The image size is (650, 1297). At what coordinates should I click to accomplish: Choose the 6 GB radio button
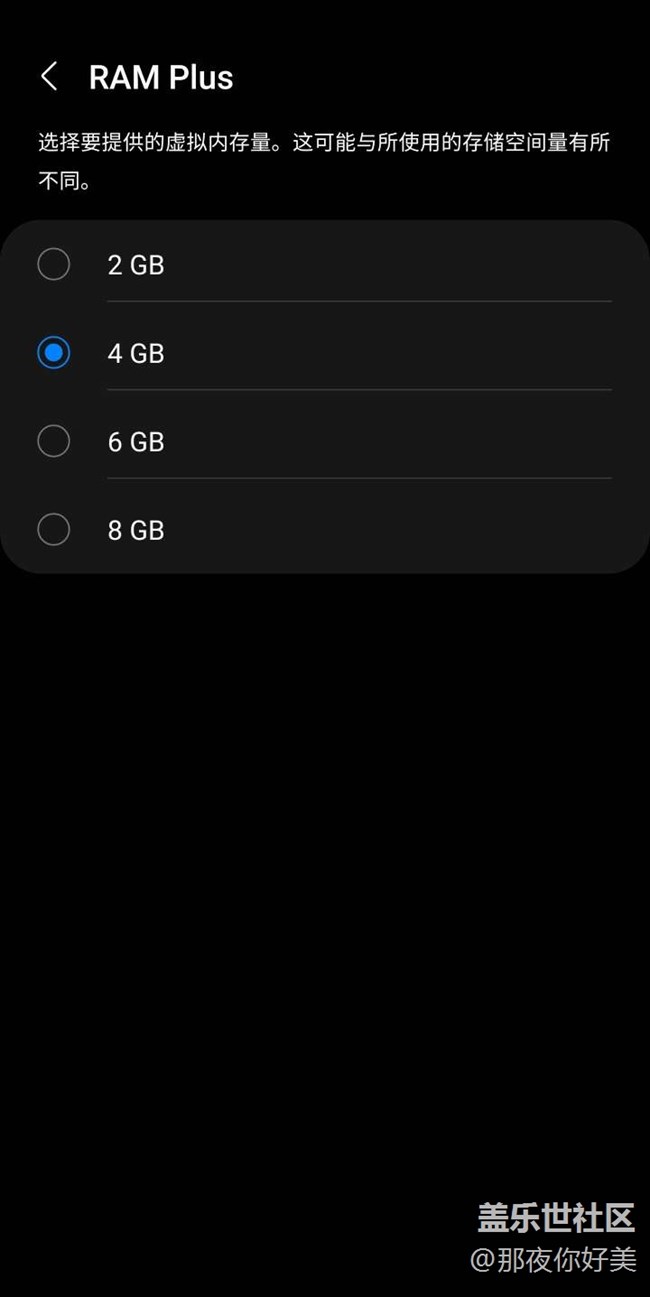pyautogui.click(x=54, y=441)
